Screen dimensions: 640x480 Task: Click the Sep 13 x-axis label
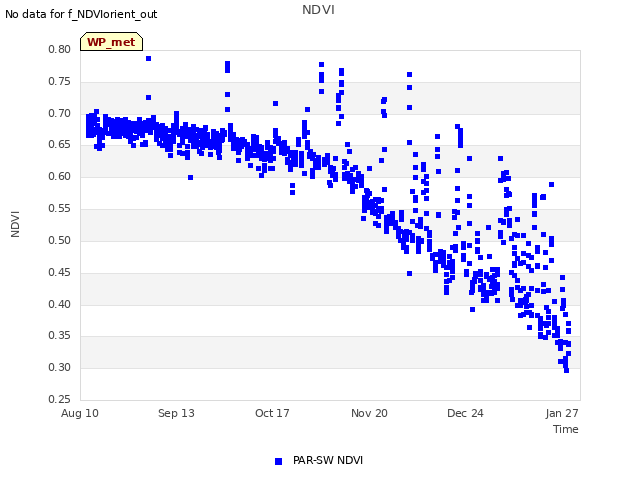(176, 413)
